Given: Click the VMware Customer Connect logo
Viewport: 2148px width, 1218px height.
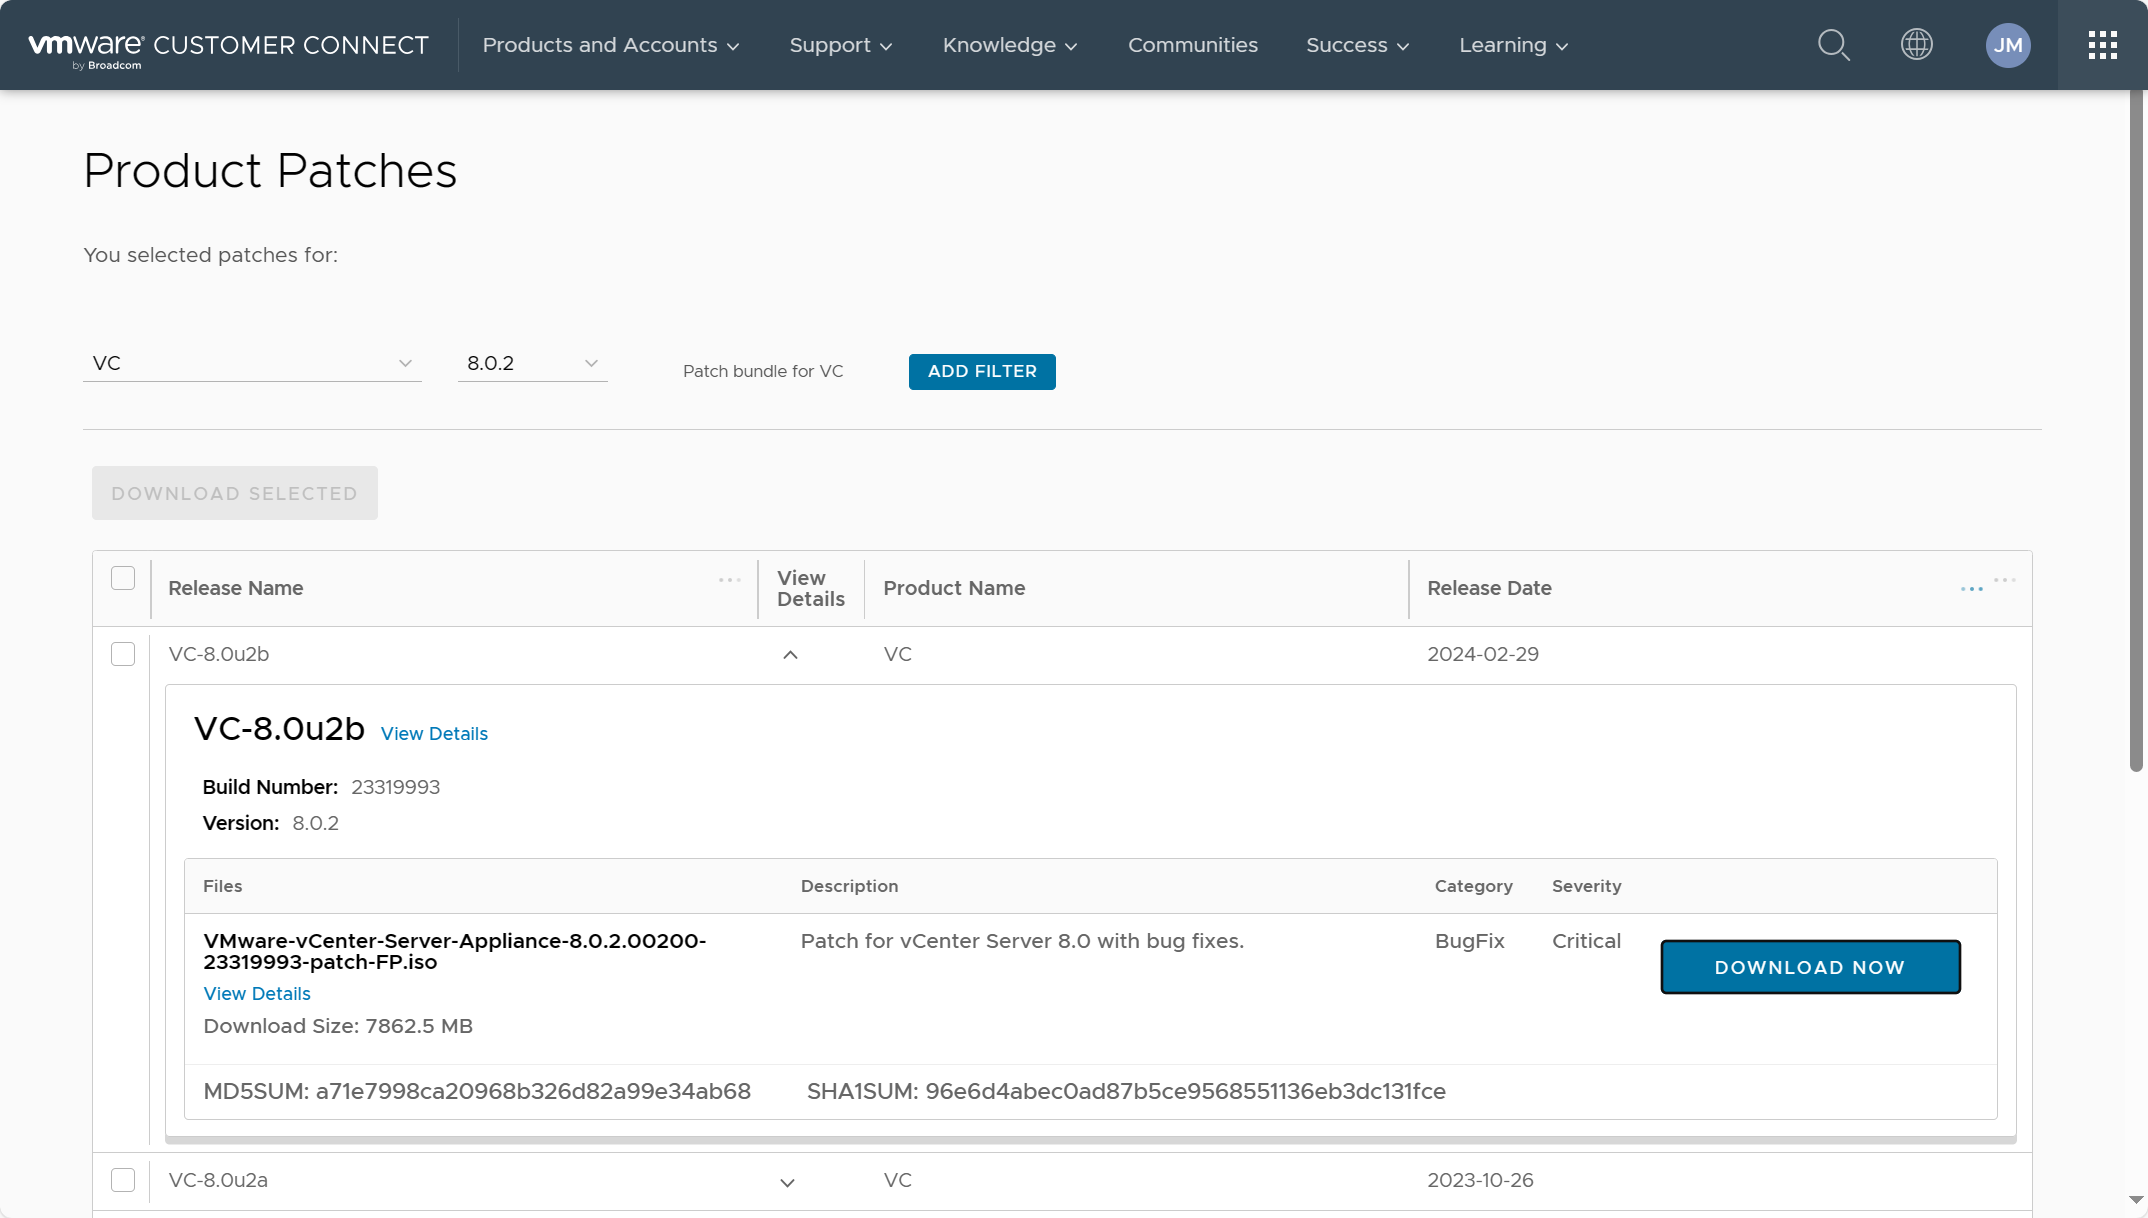Looking at the screenshot, I should (x=228, y=48).
